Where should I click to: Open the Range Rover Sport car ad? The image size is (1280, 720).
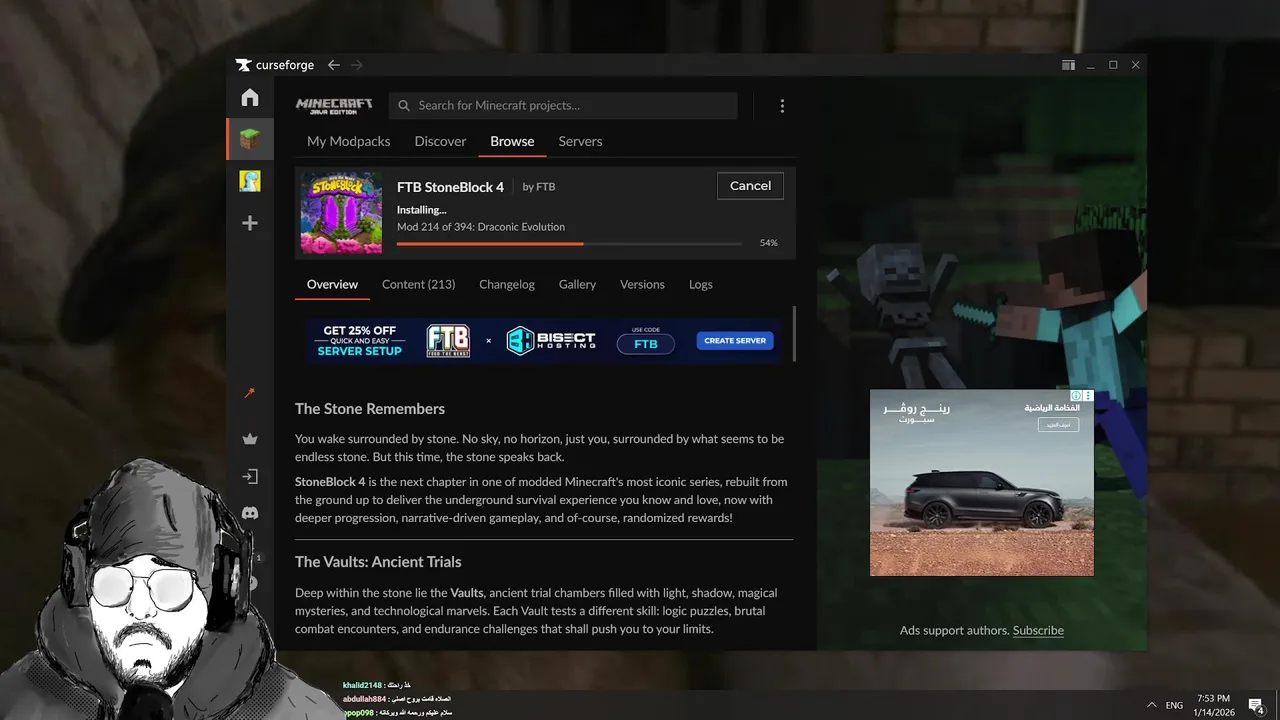pyautogui.click(x=982, y=483)
